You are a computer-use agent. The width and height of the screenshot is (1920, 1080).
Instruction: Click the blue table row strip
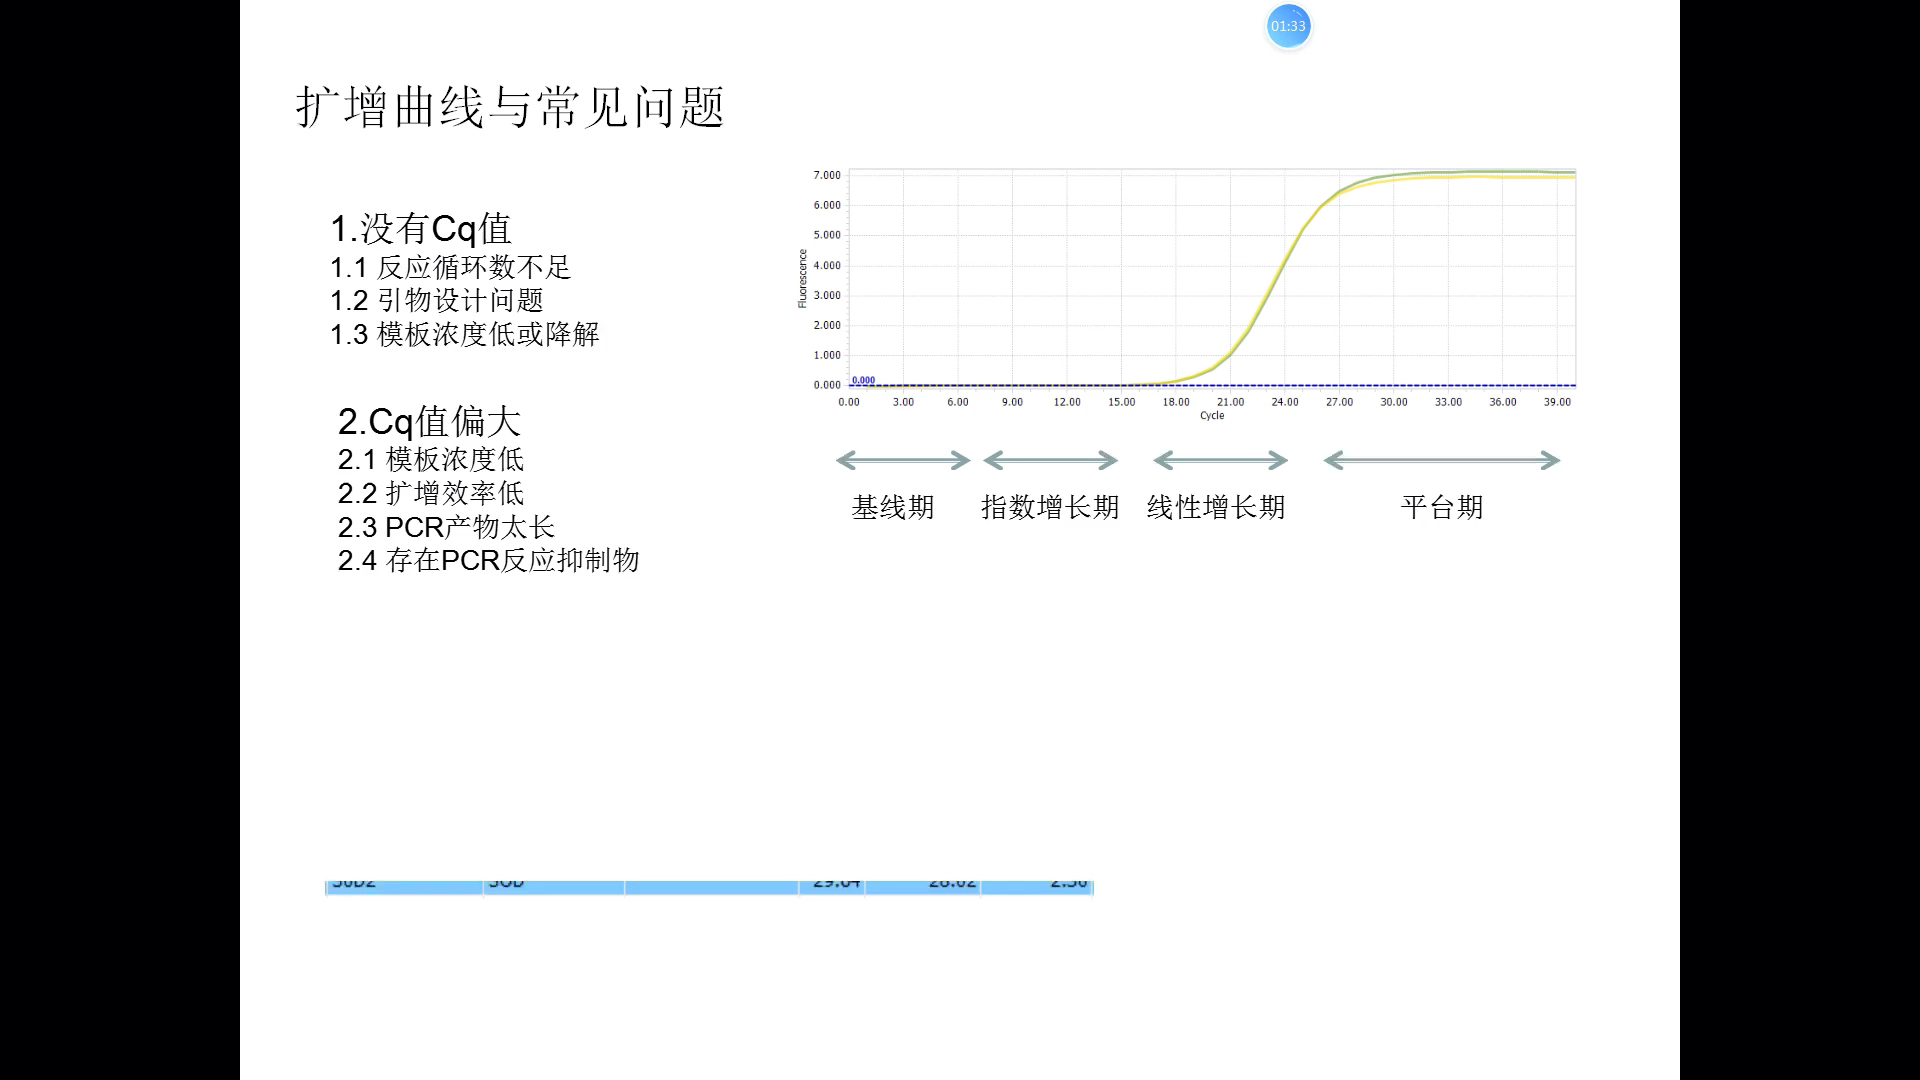coord(709,888)
